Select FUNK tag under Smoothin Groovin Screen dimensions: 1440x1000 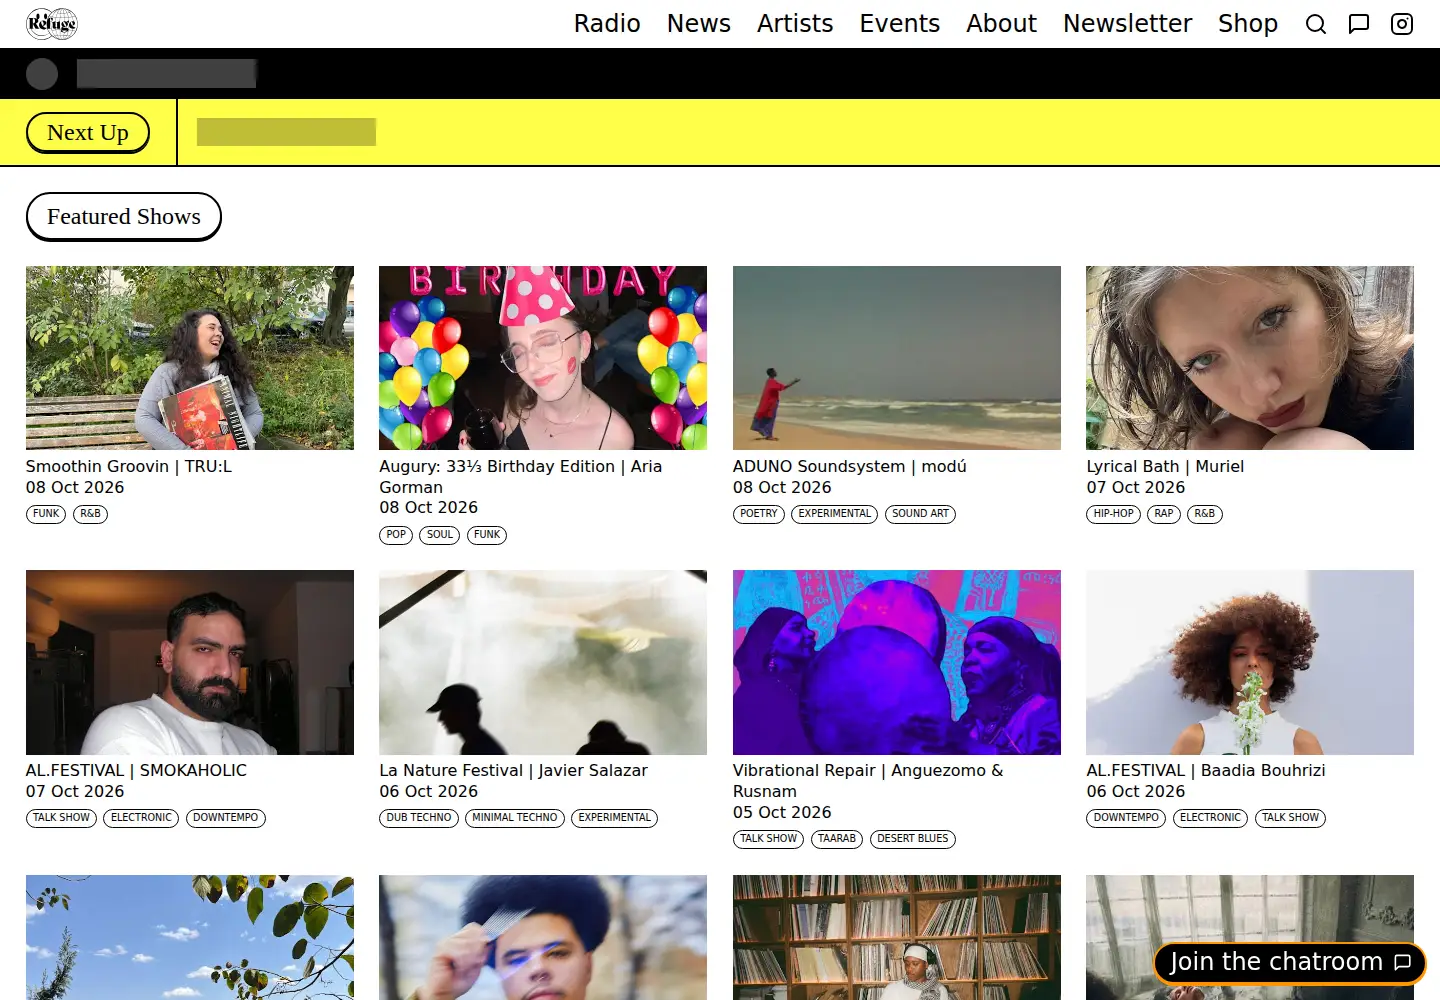(46, 514)
